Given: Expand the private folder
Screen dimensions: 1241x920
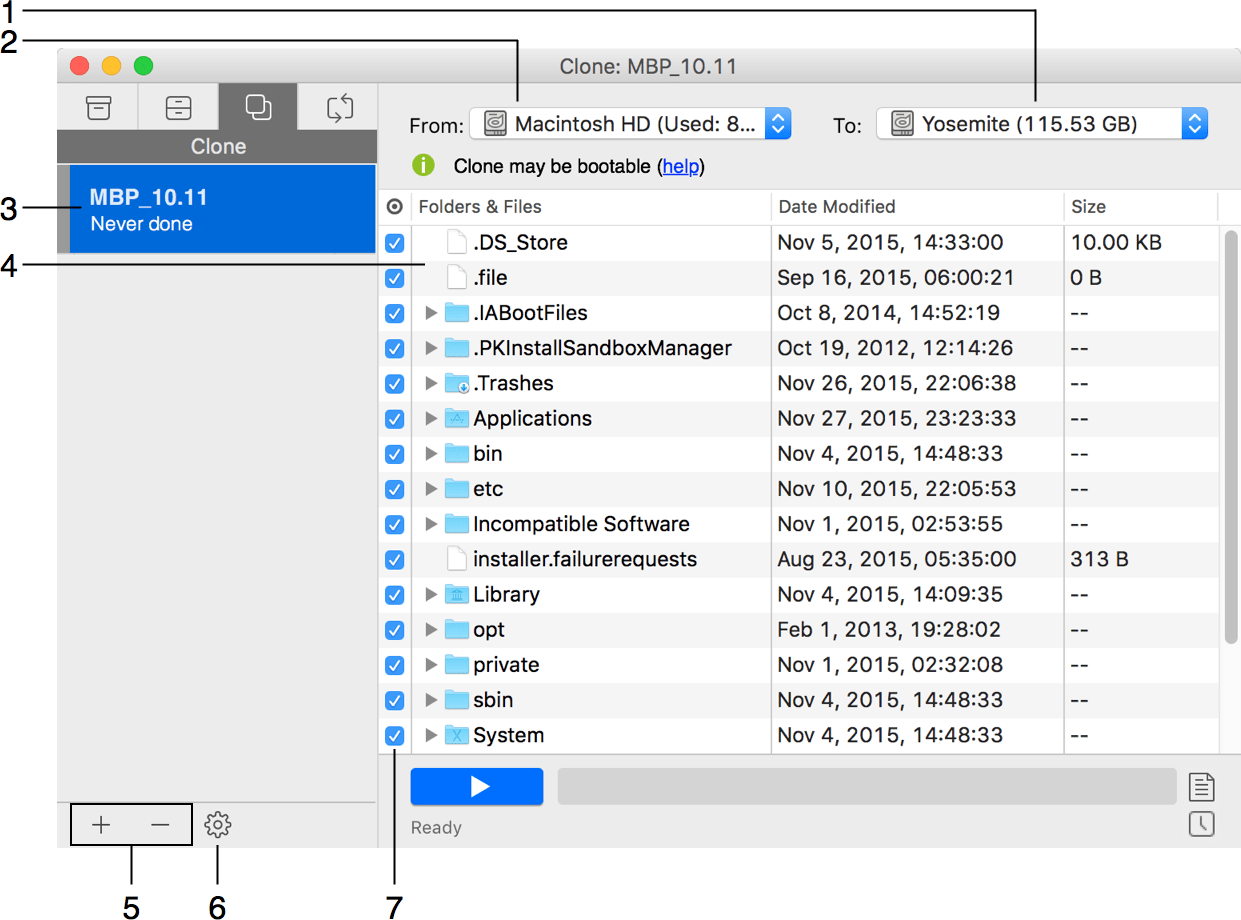Looking at the screenshot, I should click(431, 665).
